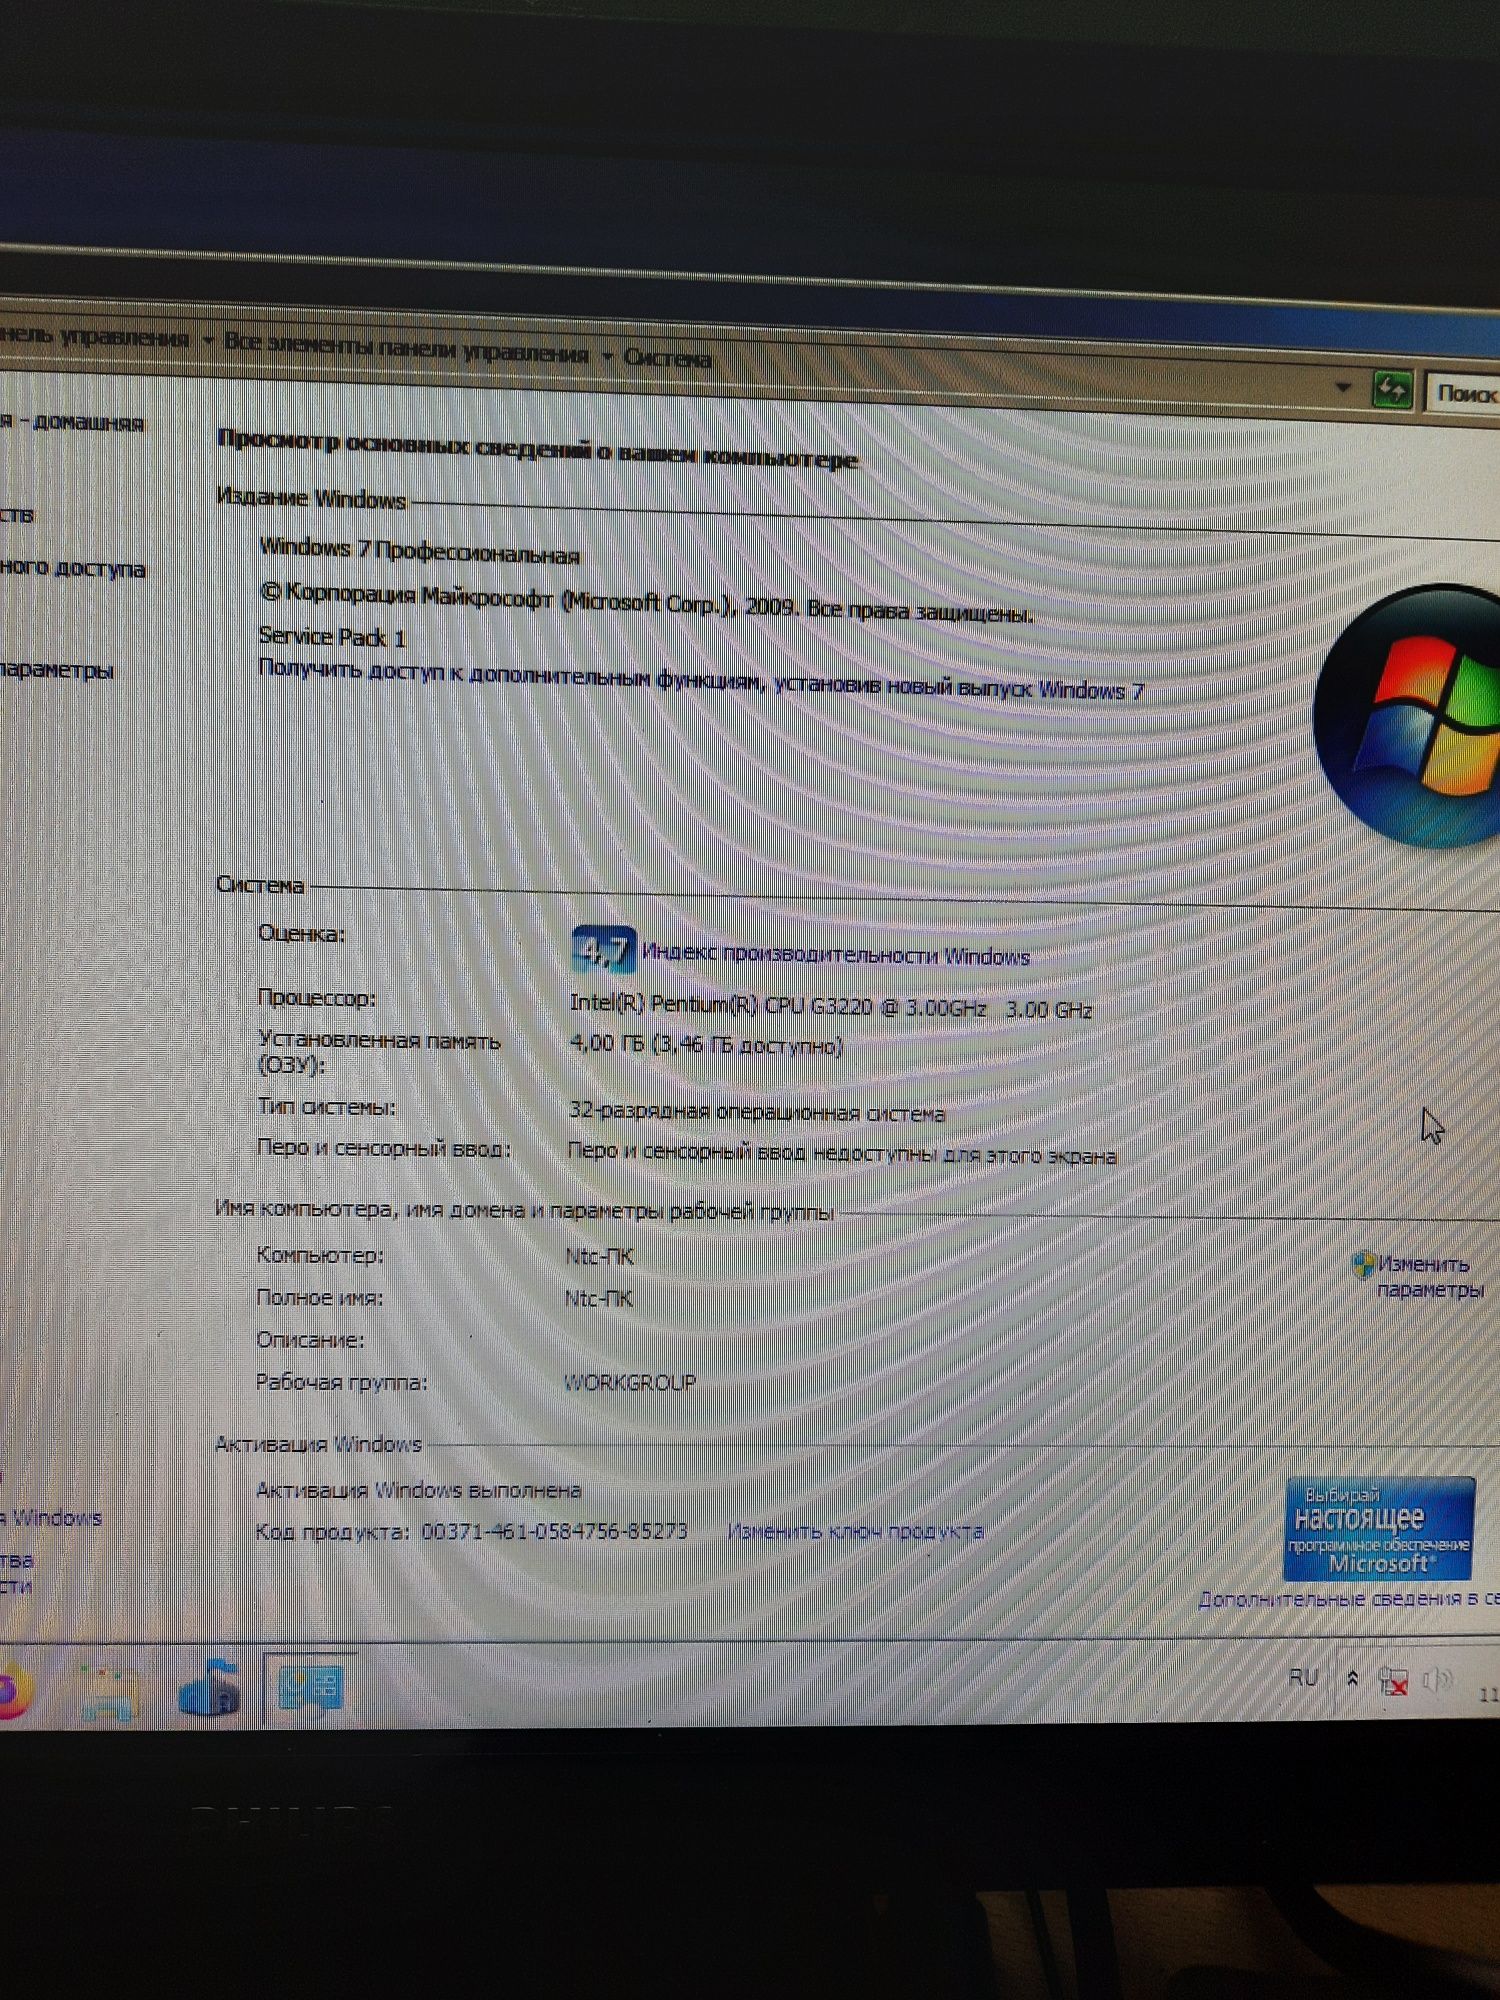Click the network tray icon with red X
This screenshot has height=2000, width=1500.
tap(1394, 1680)
